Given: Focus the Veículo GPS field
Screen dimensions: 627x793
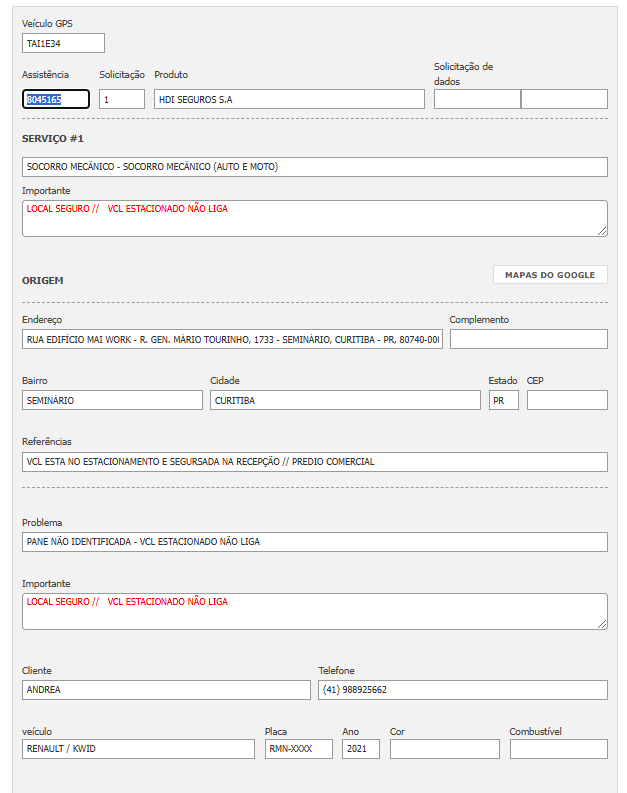Looking at the screenshot, I should [63, 43].
